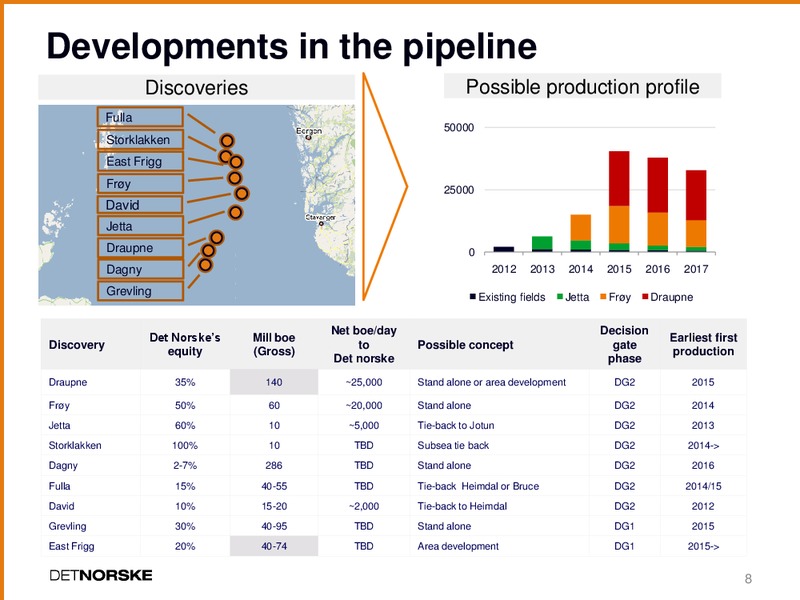
Task: Click the 'Developments in the pipeline' title
Action: pos(291,46)
